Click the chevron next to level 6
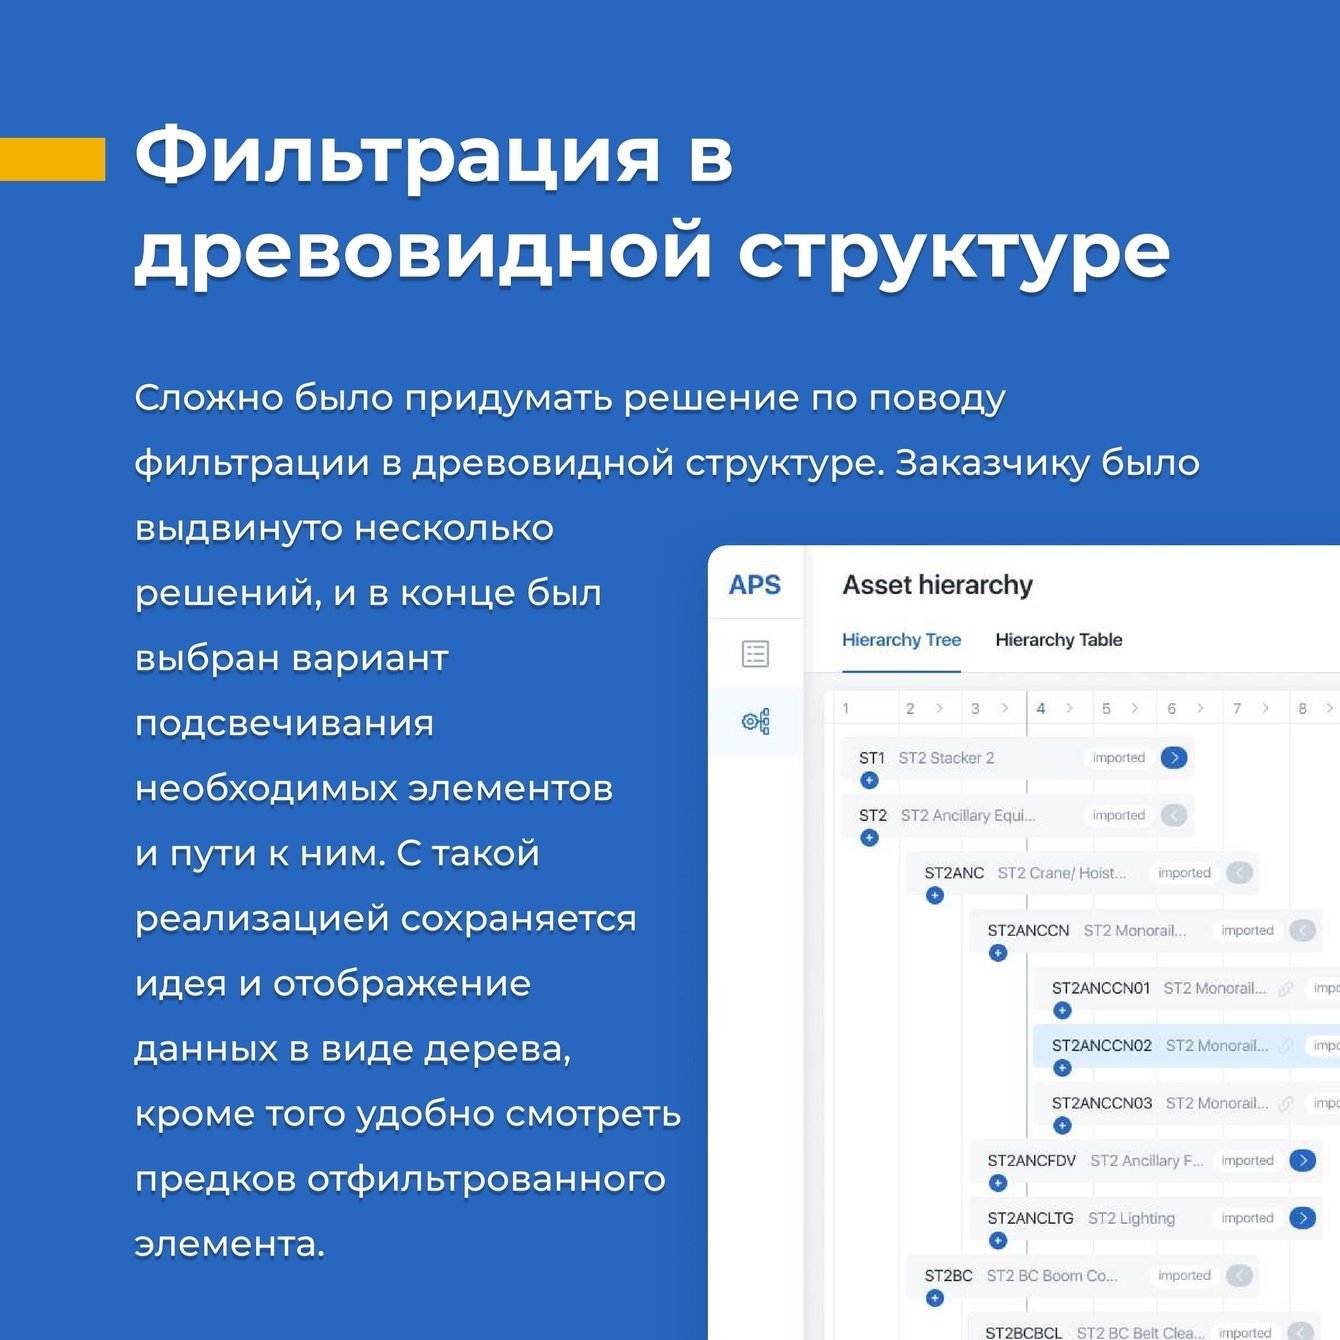 (x=1200, y=708)
